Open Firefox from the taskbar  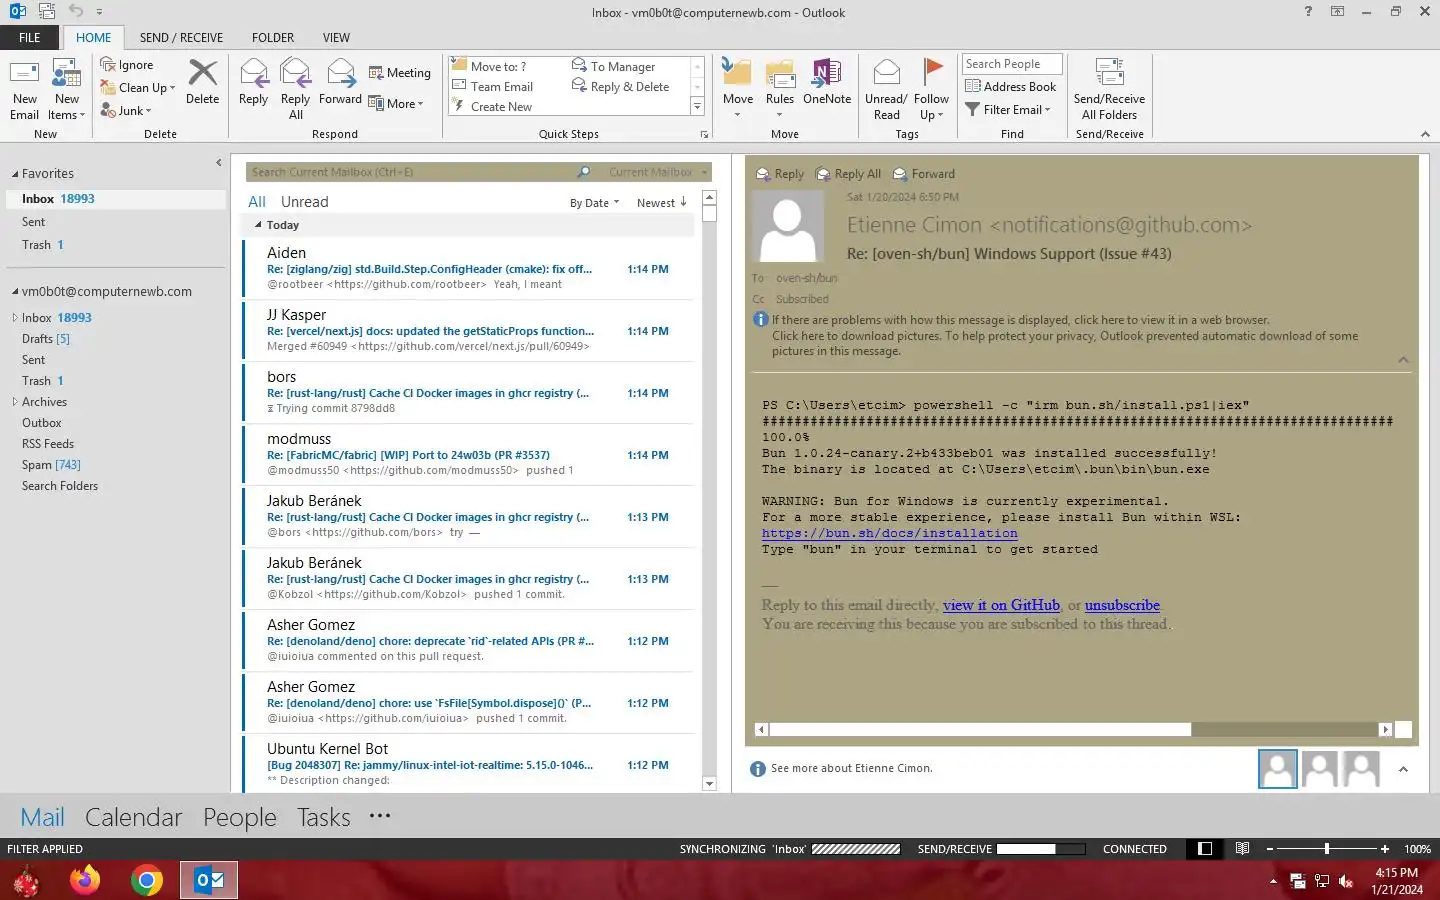[85, 880]
